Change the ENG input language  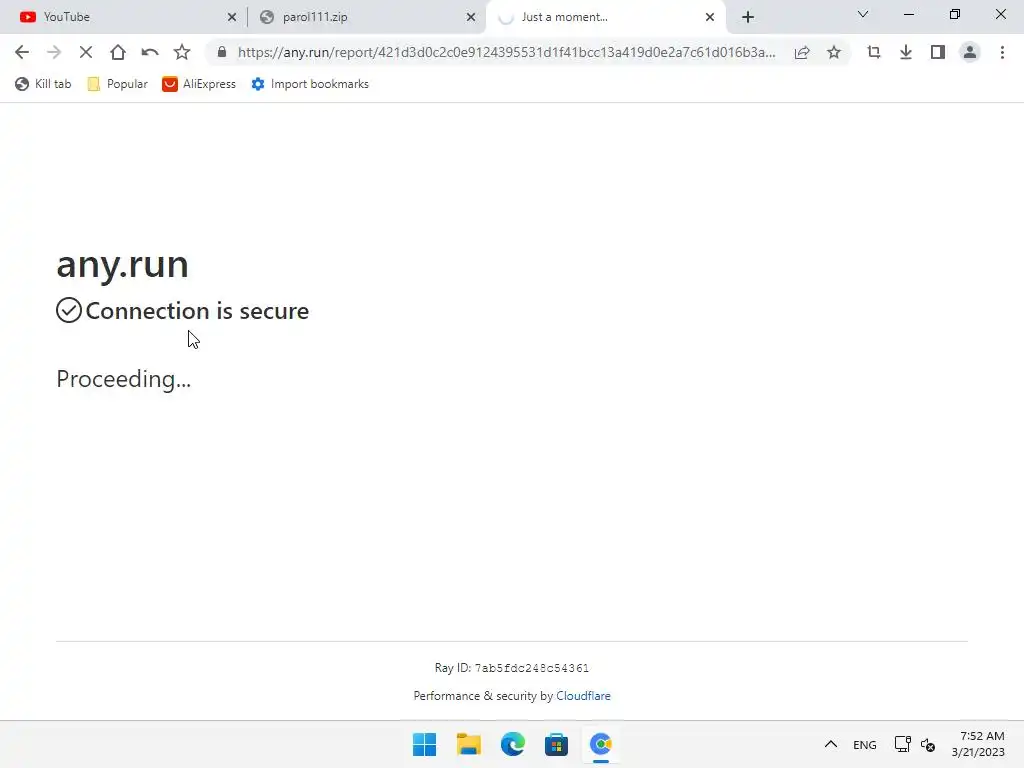(x=865, y=744)
